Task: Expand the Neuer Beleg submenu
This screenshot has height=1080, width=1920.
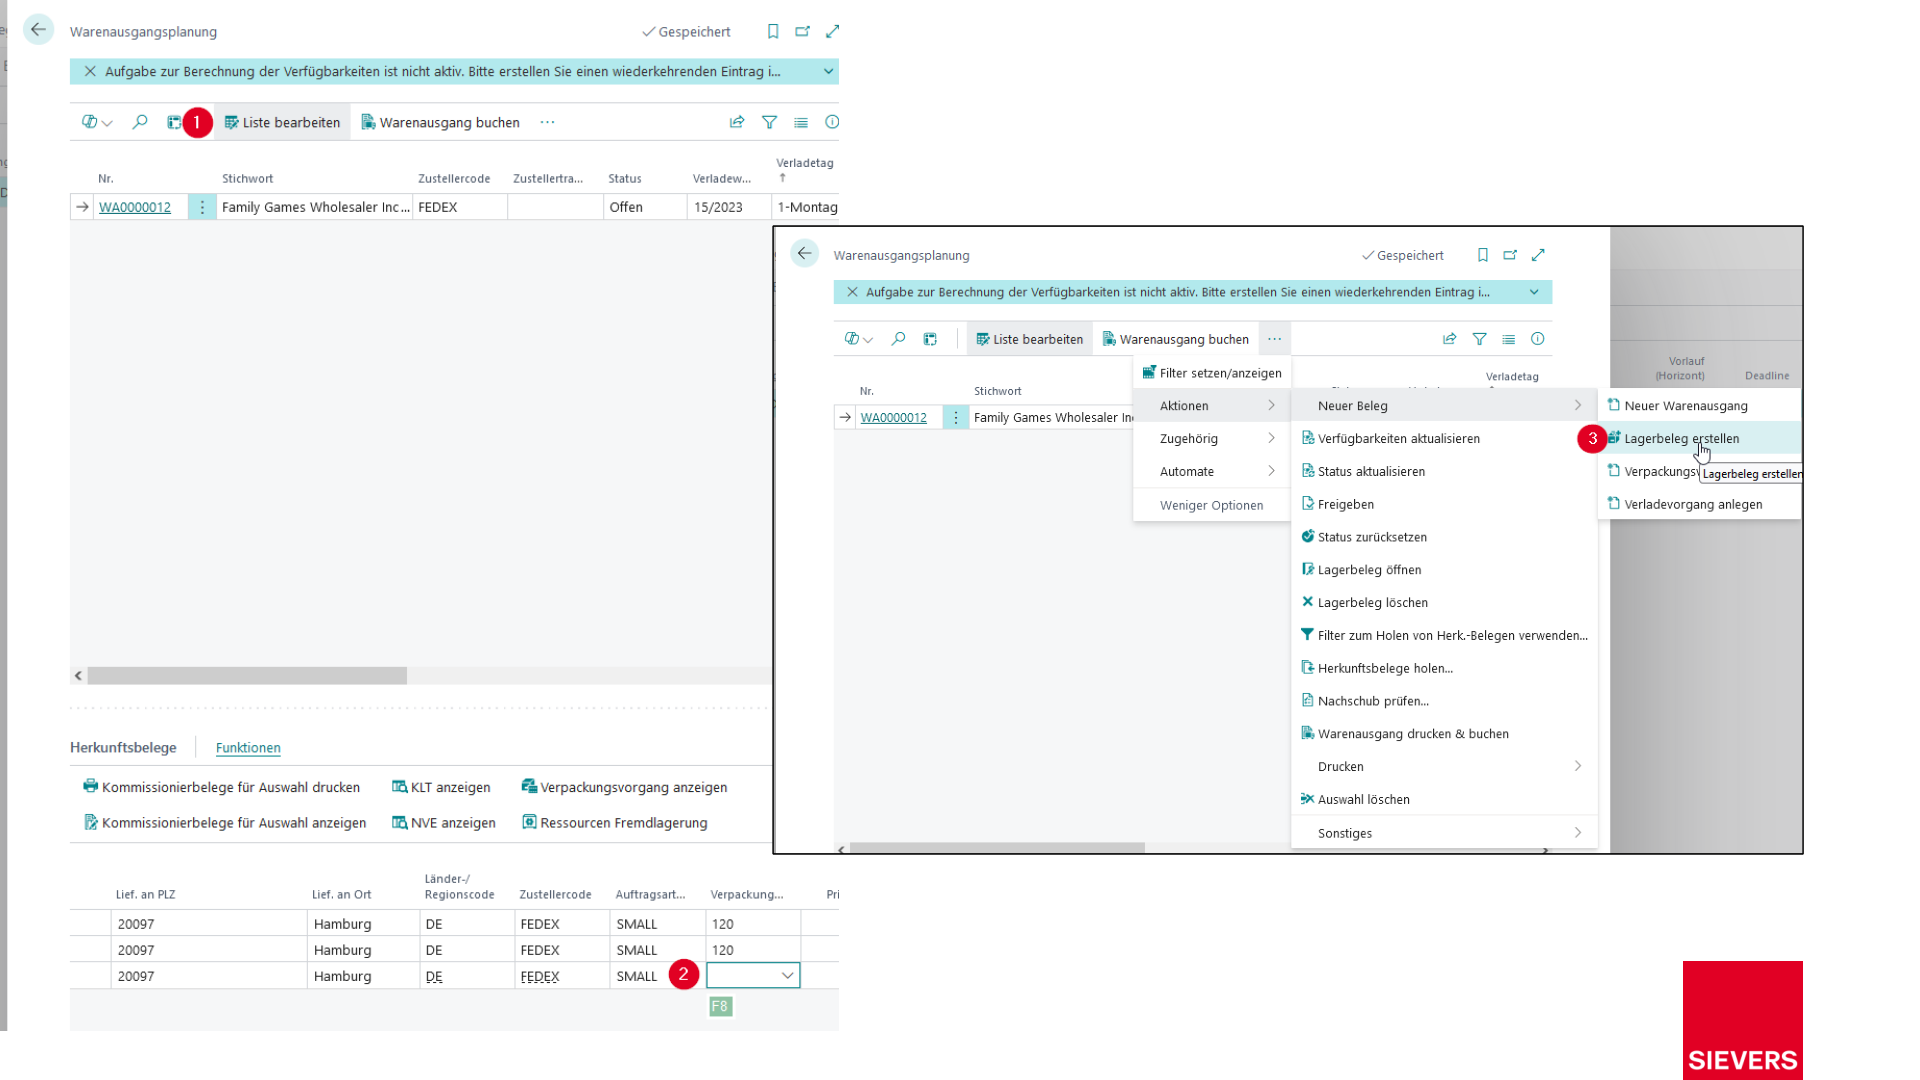Action: tap(1444, 406)
